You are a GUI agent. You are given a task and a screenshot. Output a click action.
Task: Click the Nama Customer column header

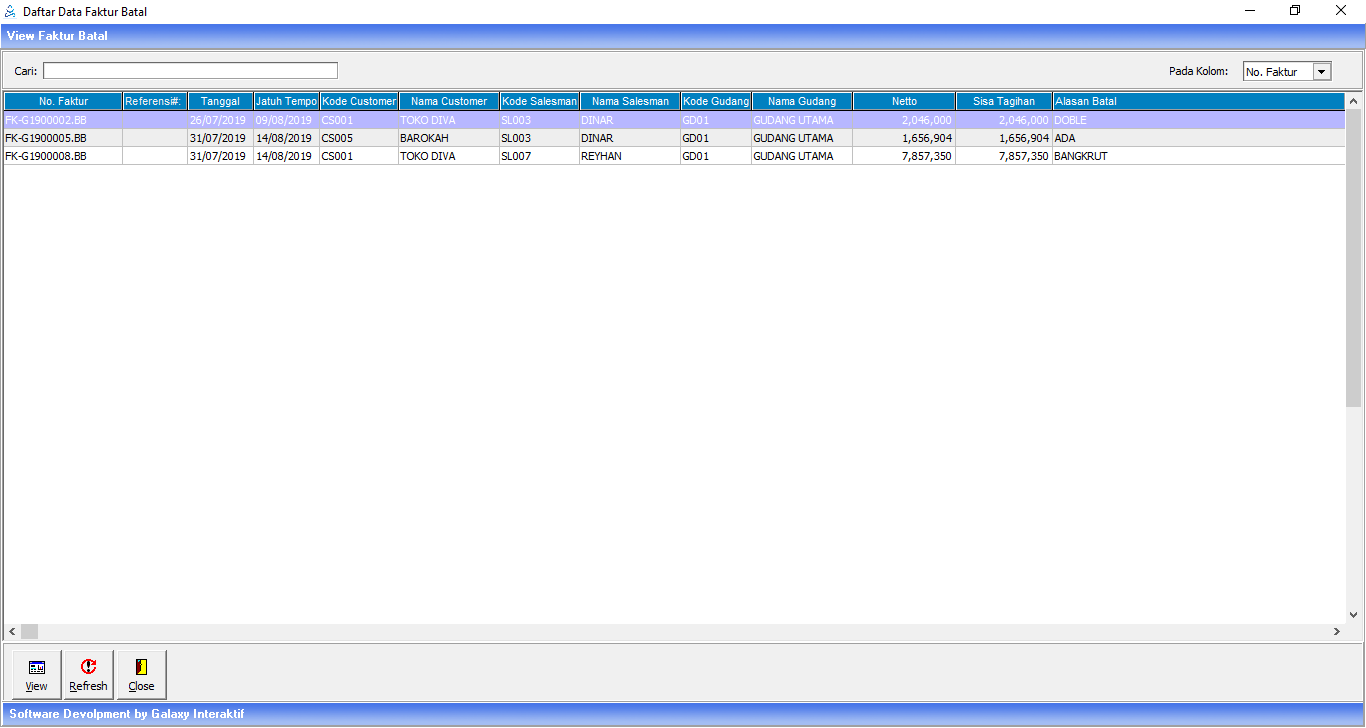[449, 101]
